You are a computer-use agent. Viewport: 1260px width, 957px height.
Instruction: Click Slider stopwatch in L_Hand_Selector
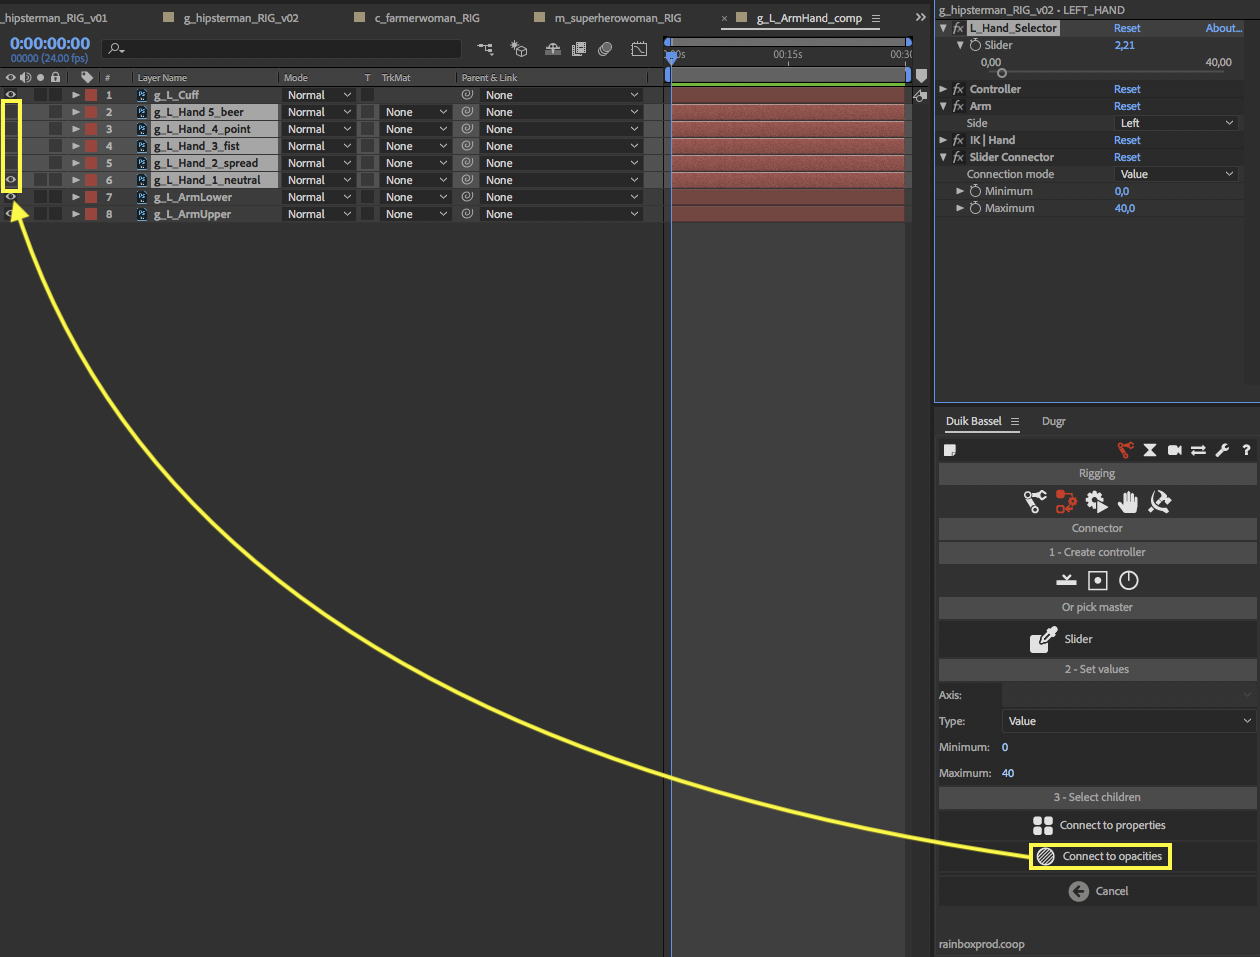point(975,45)
